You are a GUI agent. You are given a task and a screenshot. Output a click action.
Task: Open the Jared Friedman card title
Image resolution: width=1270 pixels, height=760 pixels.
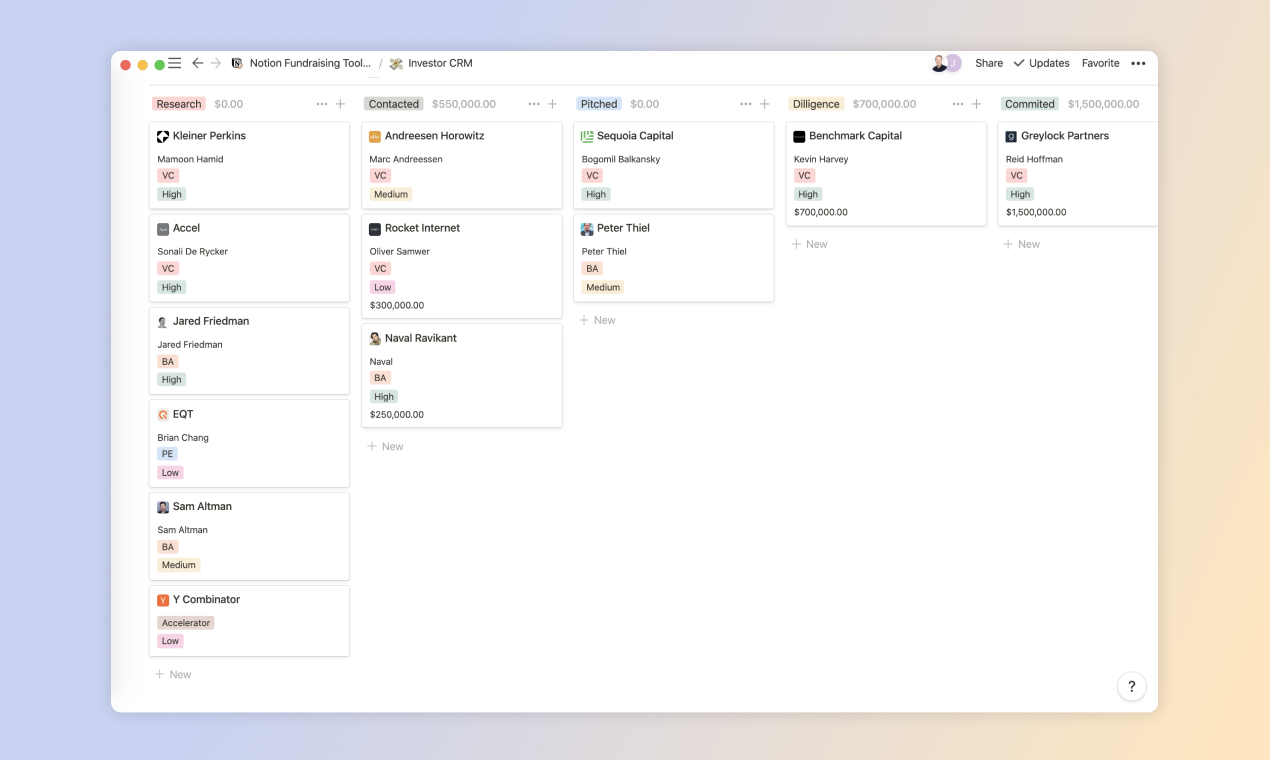[211, 322]
